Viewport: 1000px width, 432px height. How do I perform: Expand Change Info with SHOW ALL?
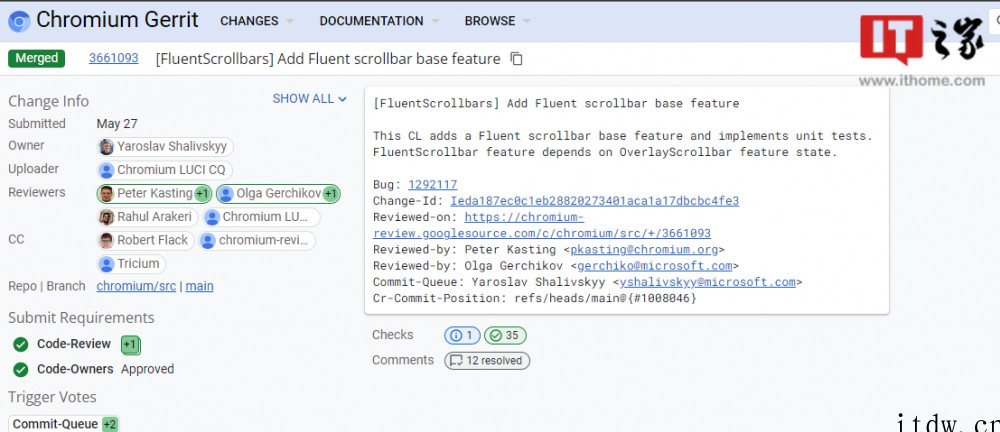pos(309,99)
